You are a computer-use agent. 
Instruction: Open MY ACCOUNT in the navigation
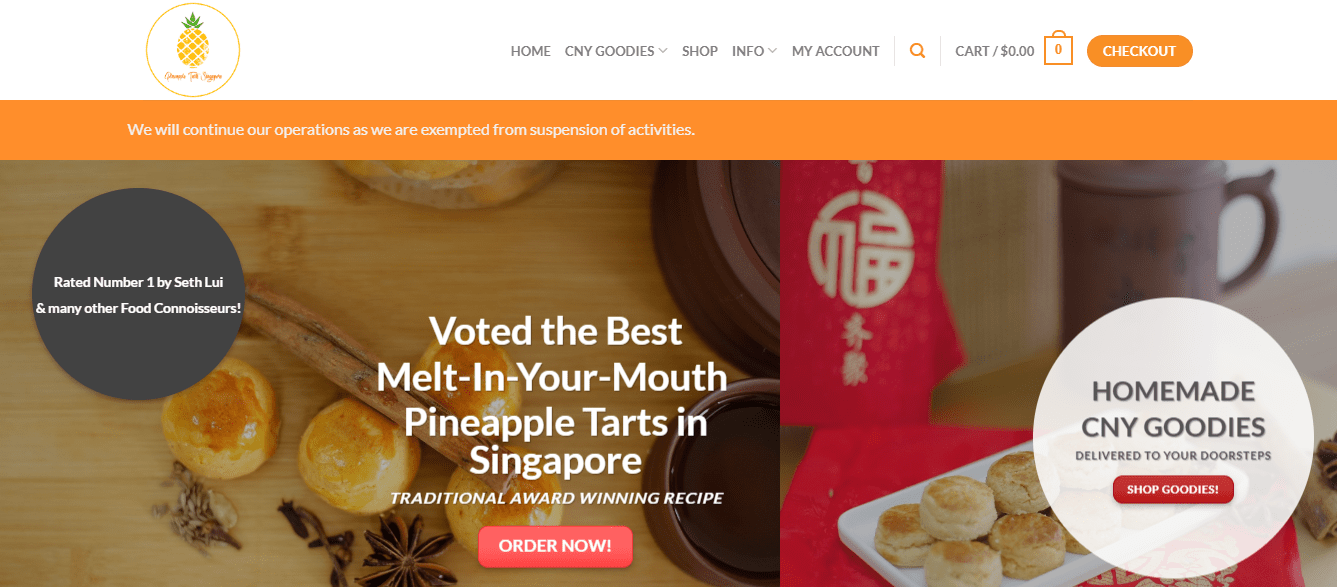click(836, 51)
